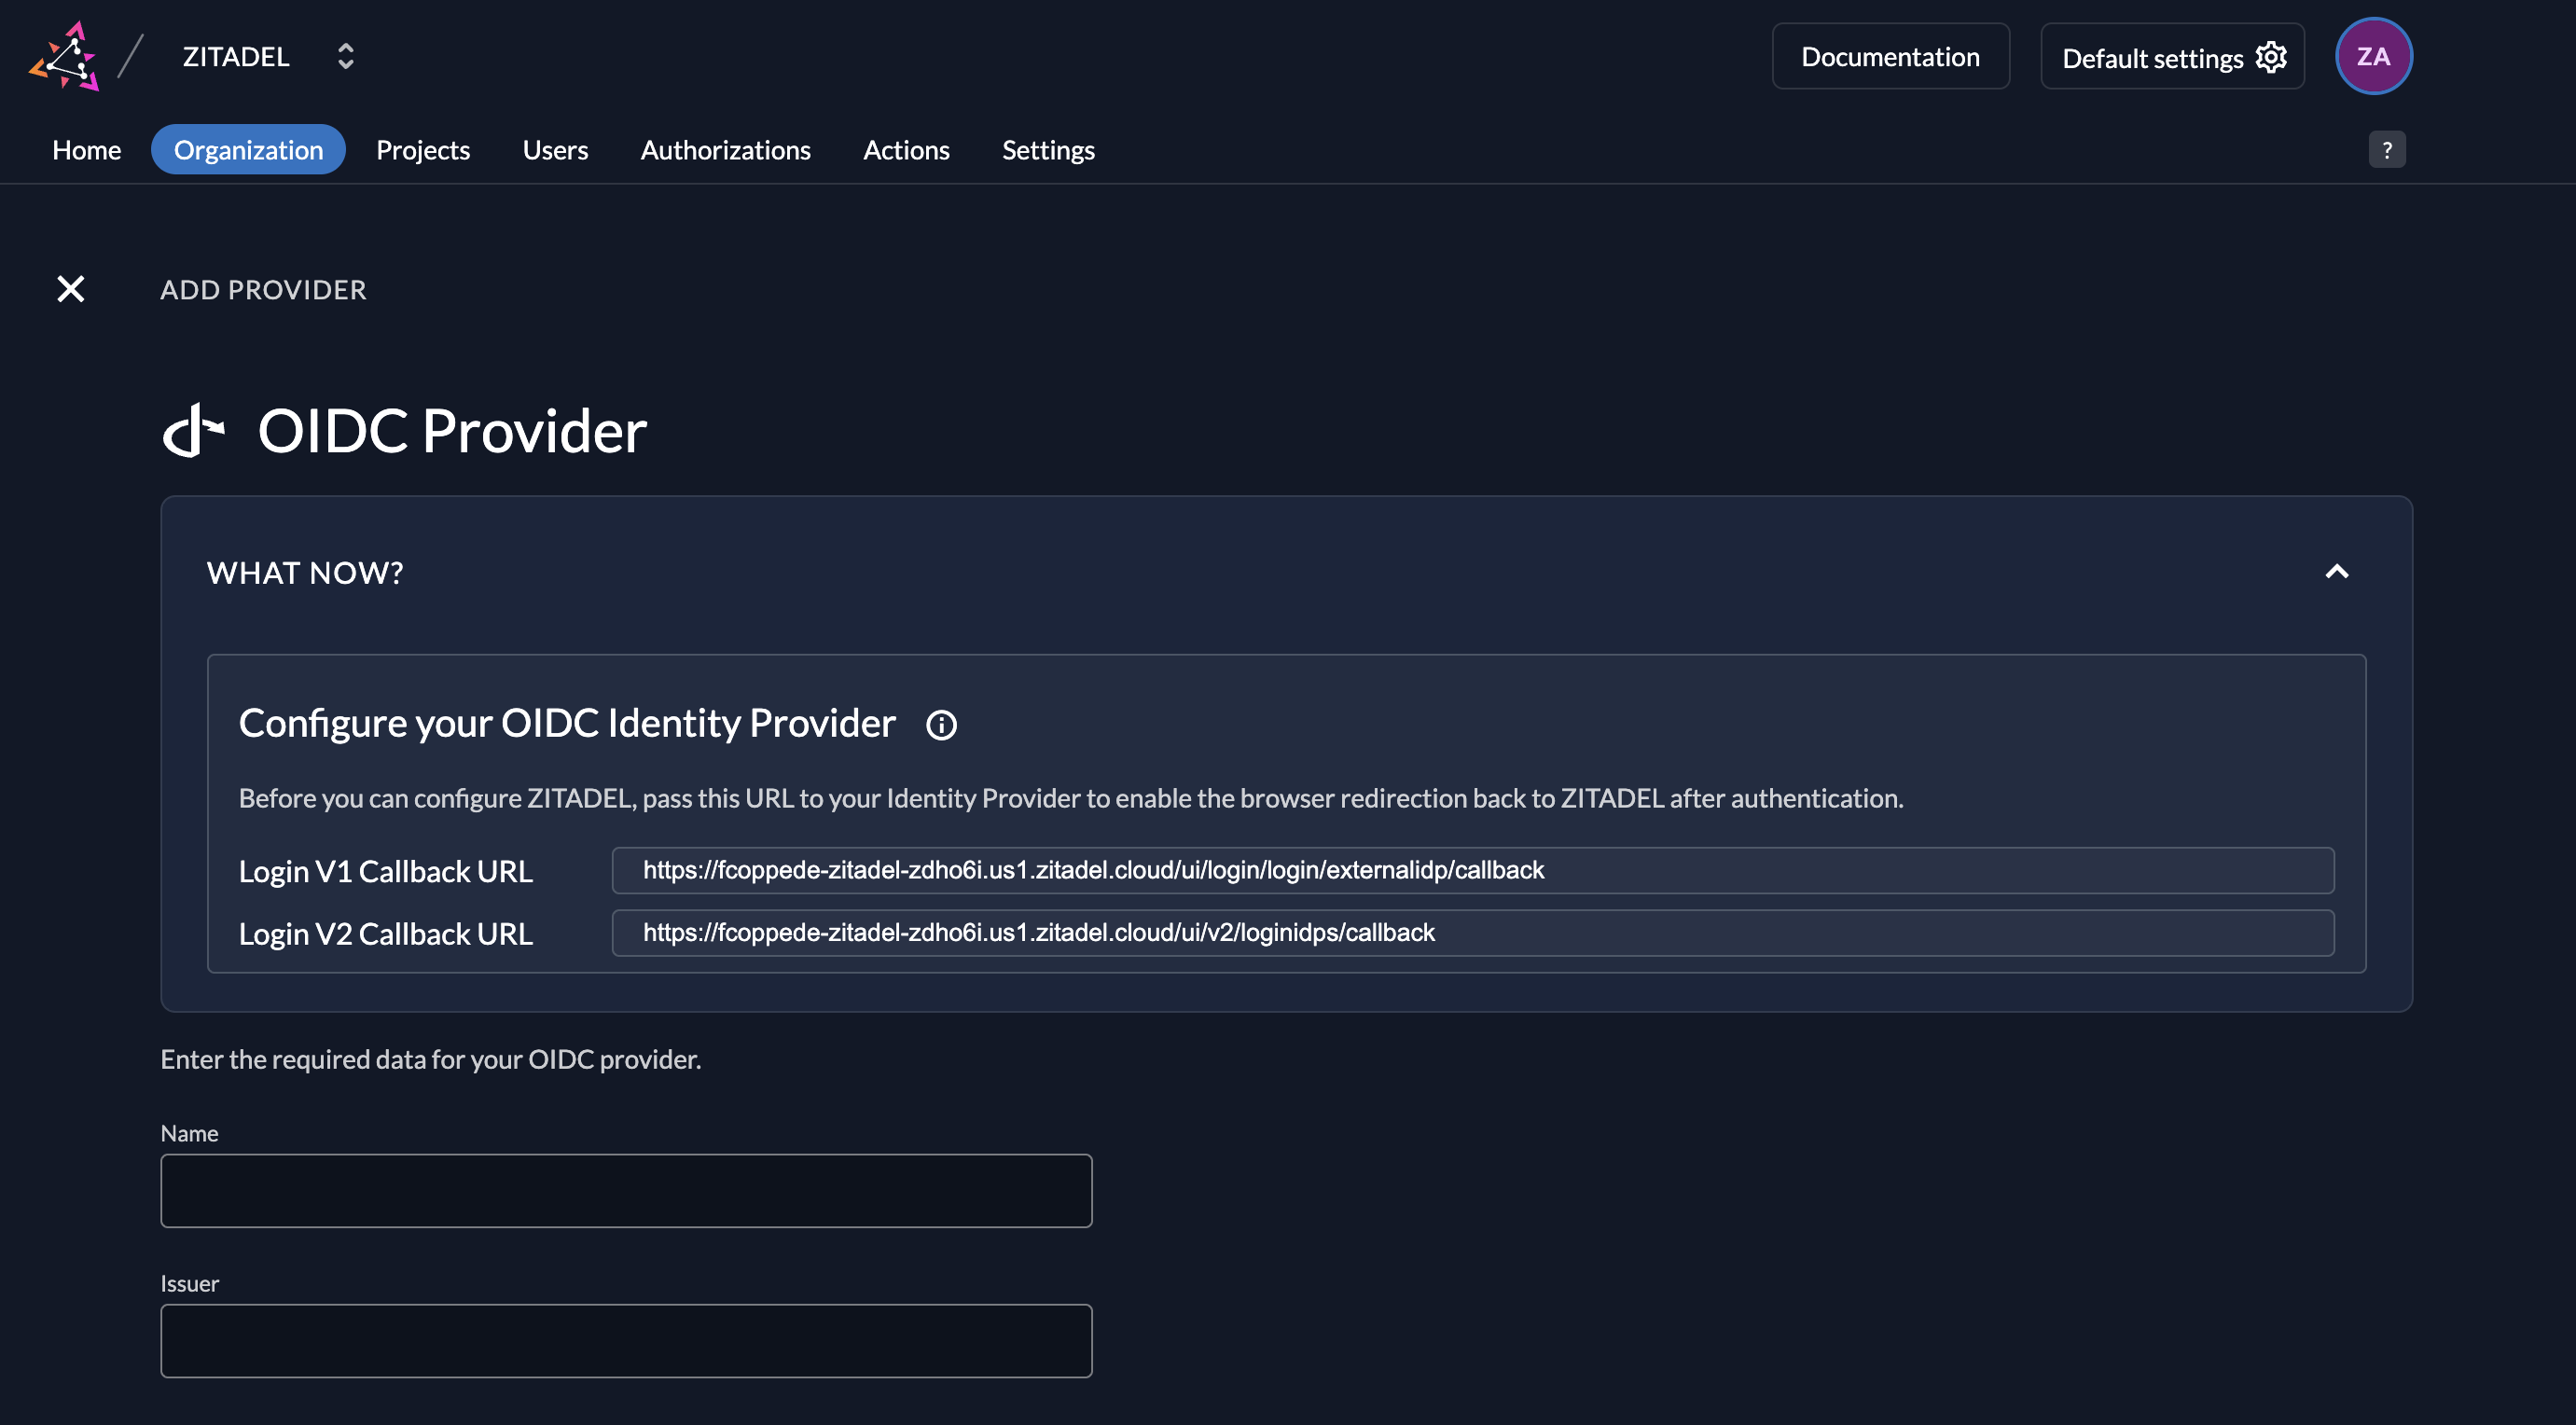This screenshot has height=1425, width=2576.
Task: Open the organization switcher
Action: [x=345, y=56]
